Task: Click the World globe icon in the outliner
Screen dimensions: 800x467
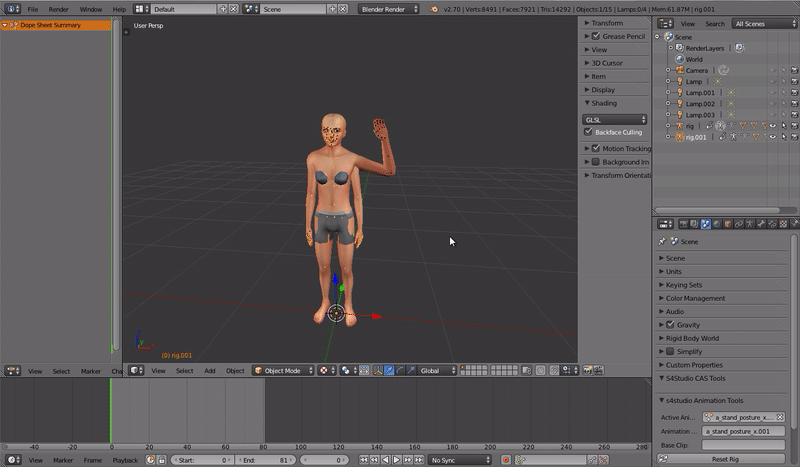Action: [x=680, y=59]
